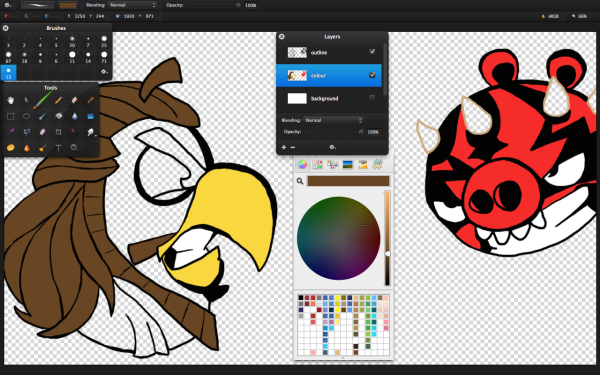This screenshot has width=600, height=375.
Task: Toggle visibility of colour layer
Action: point(372,75)
